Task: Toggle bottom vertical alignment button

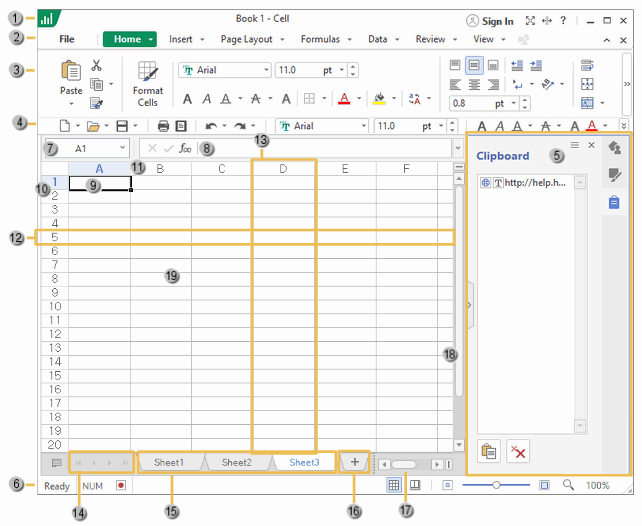Action: point(493,65)
